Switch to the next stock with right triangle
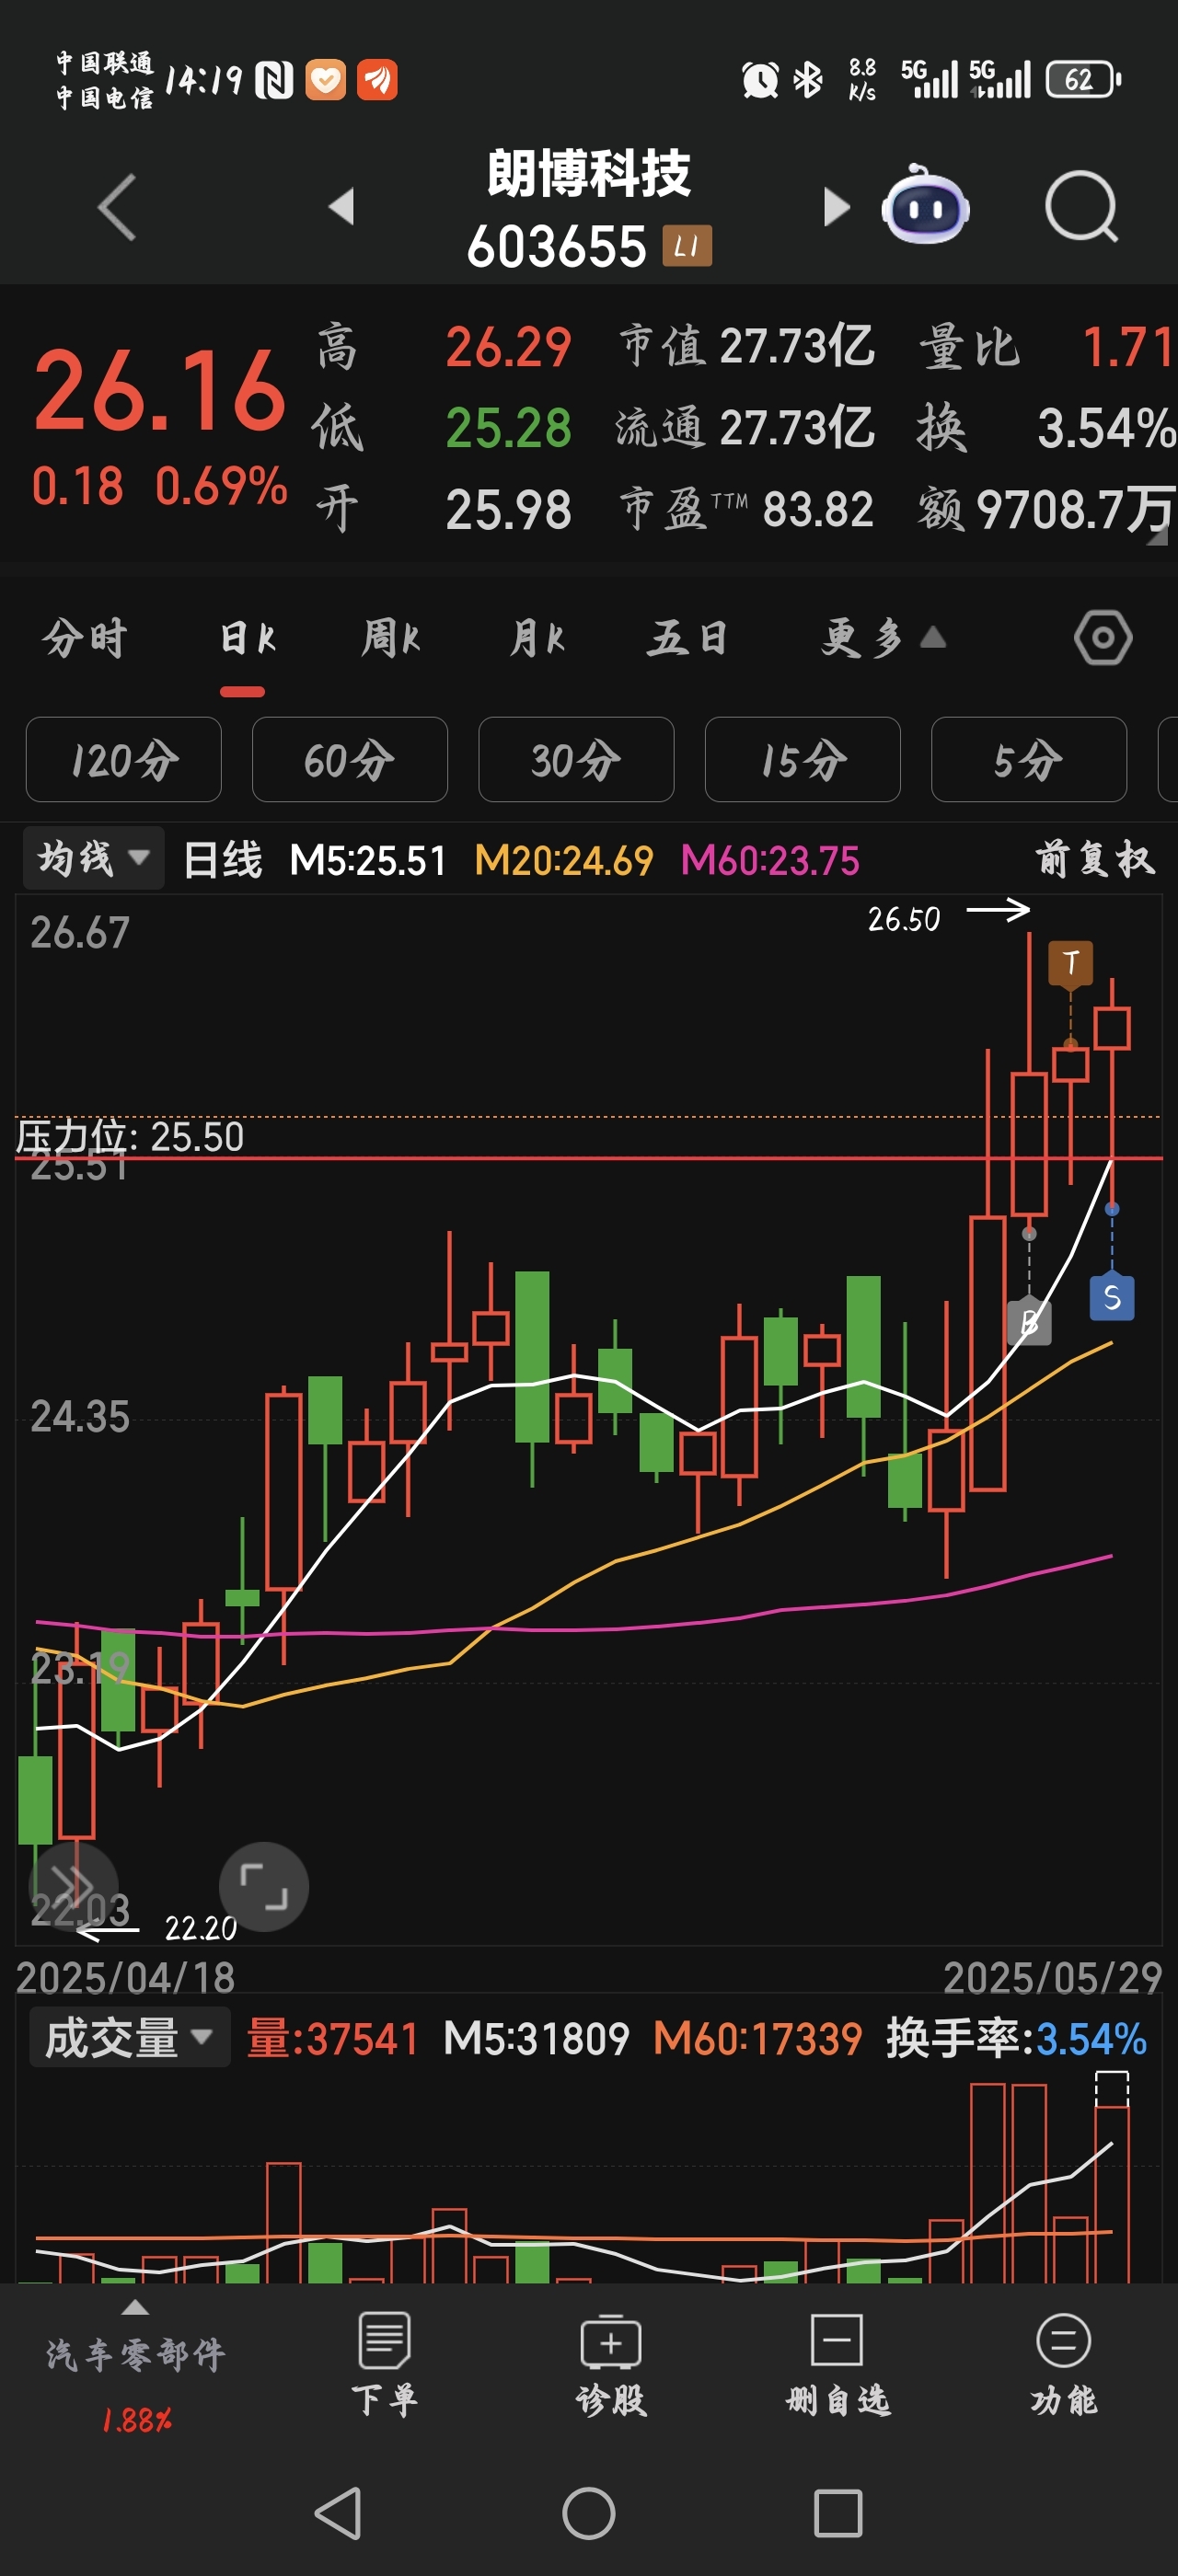 coord(836,206)
